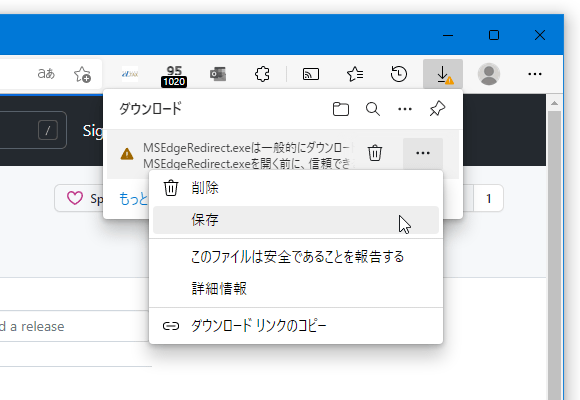Open the user profile avatar

pyautogui.click(x=489, y=74)
